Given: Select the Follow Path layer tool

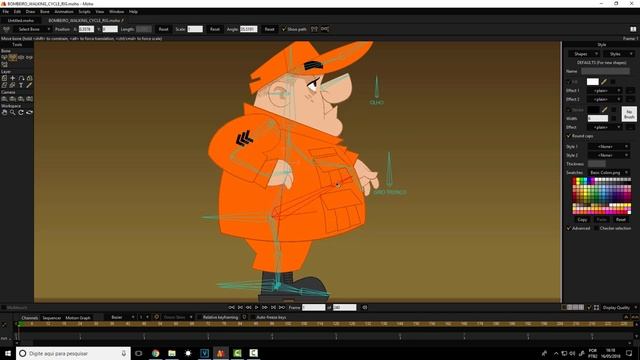Looking at the screenshot, I should (21, 78).
